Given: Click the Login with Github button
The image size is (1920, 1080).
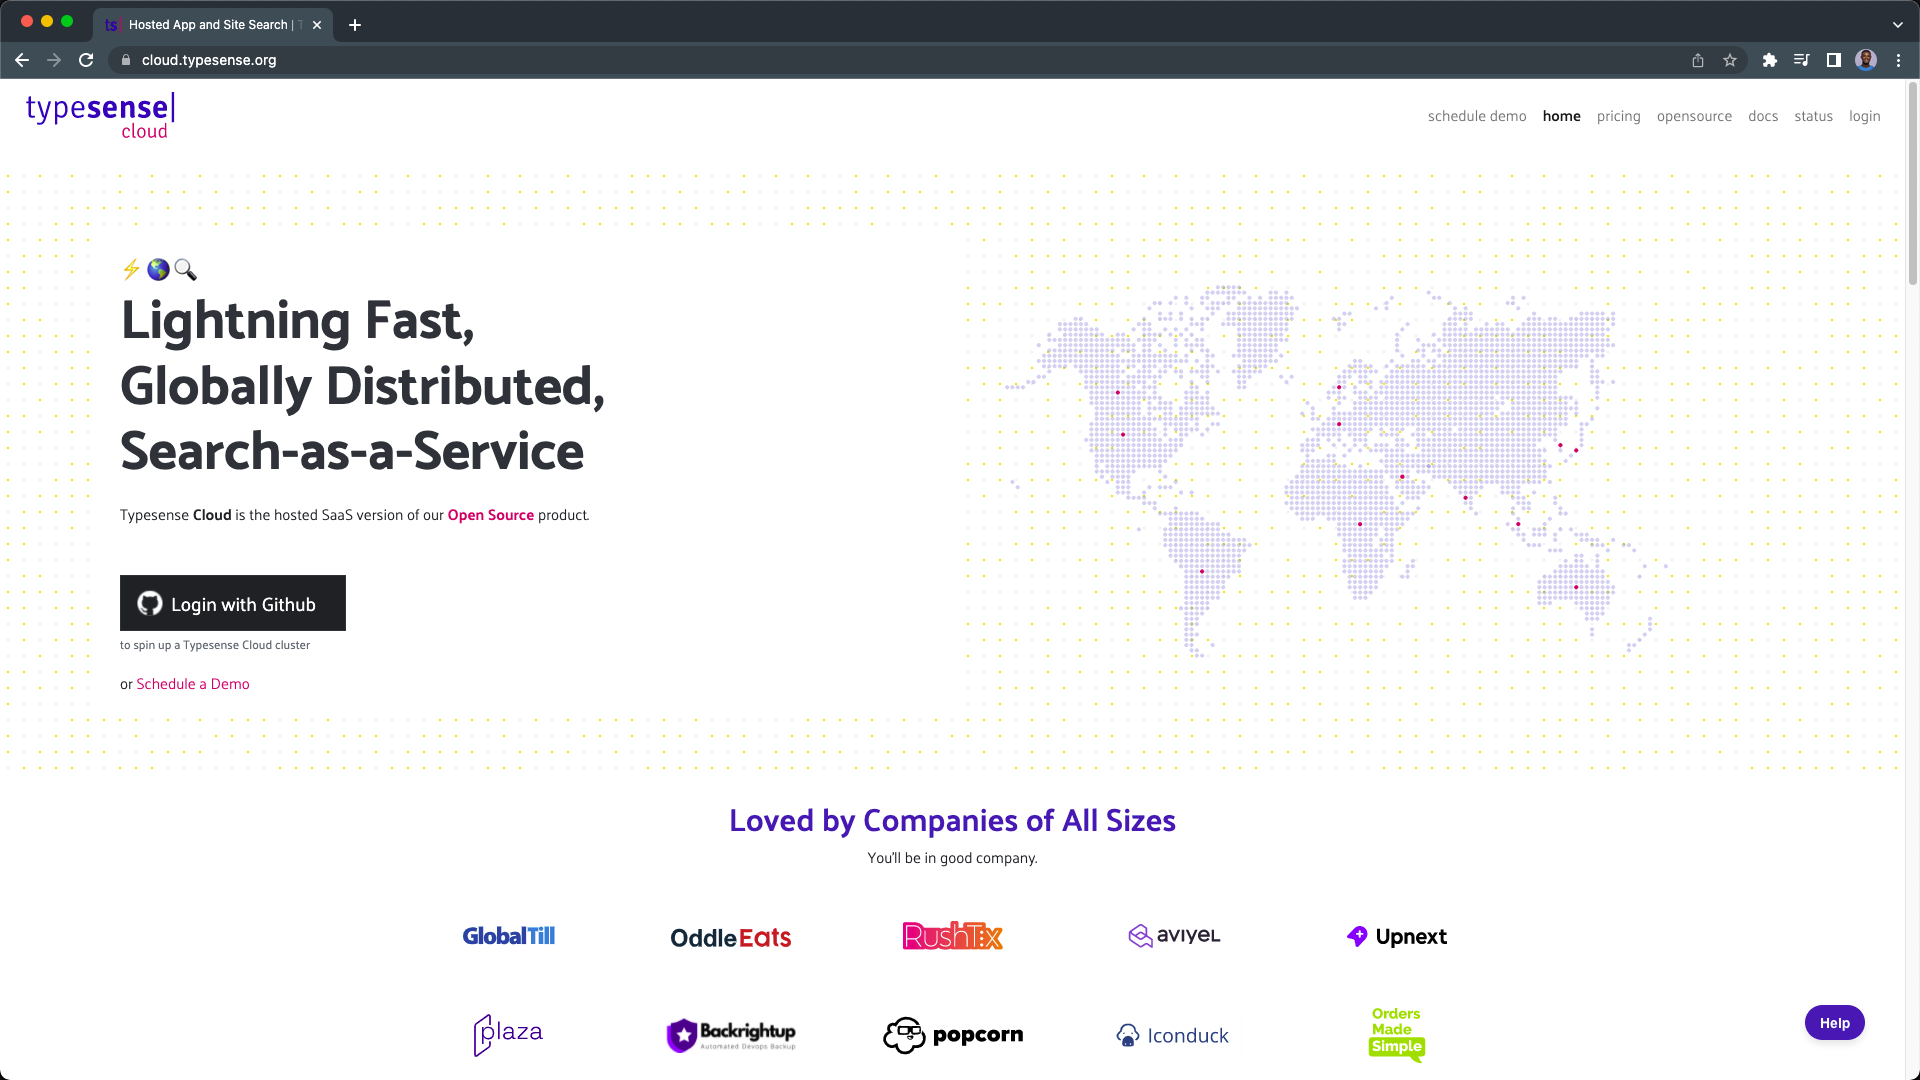Looking at the screenshot, I should 233,603.
